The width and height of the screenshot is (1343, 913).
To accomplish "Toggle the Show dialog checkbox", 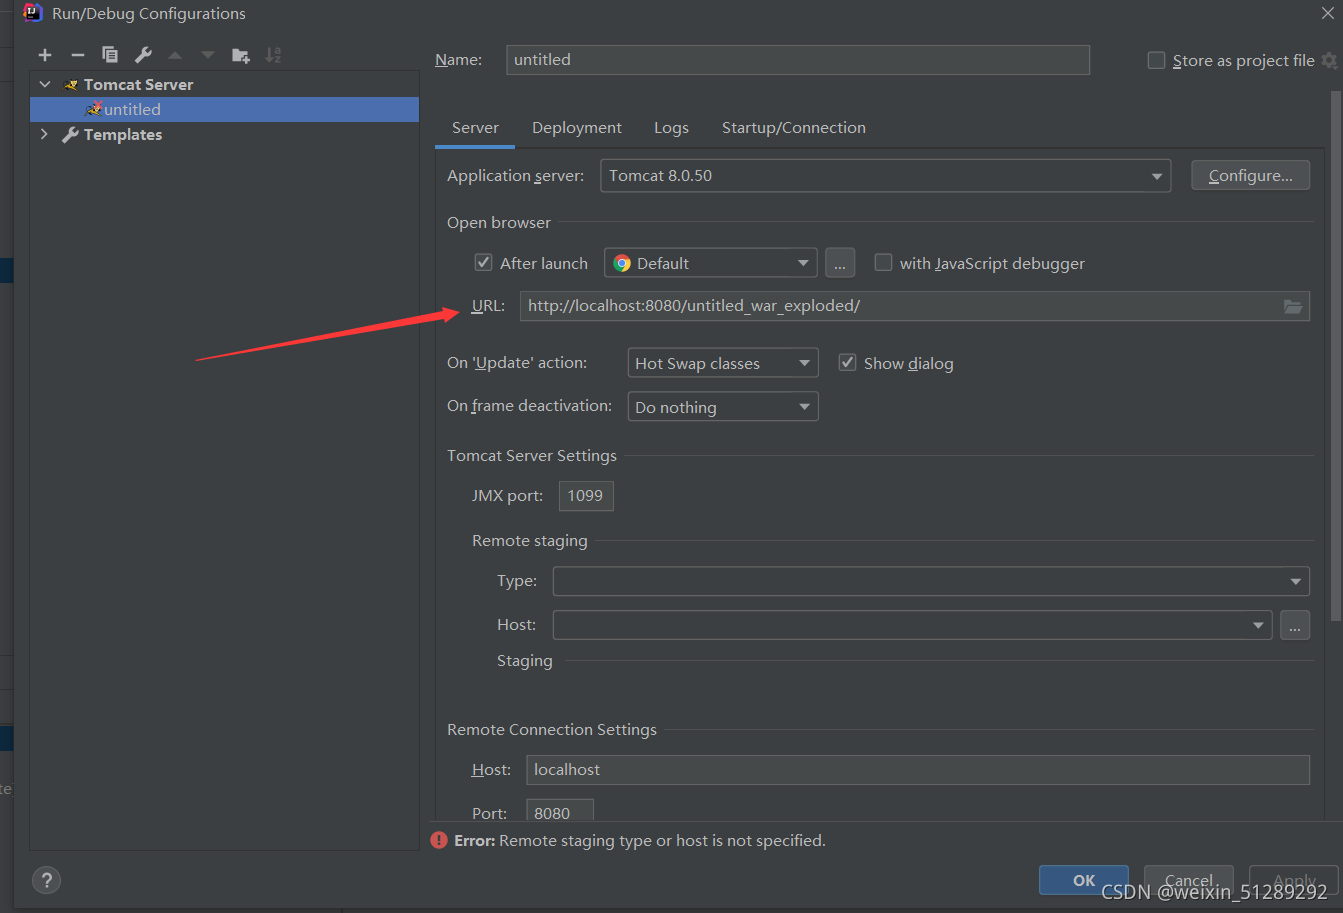I will [847, 362].
